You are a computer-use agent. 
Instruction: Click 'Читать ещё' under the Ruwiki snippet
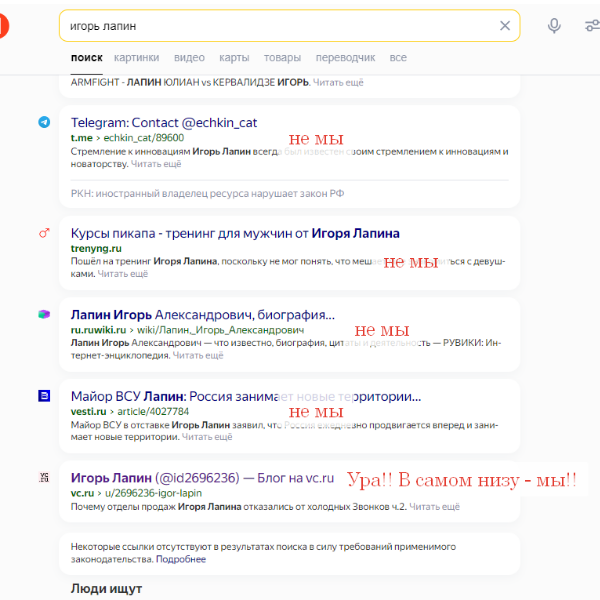point(198,355)
